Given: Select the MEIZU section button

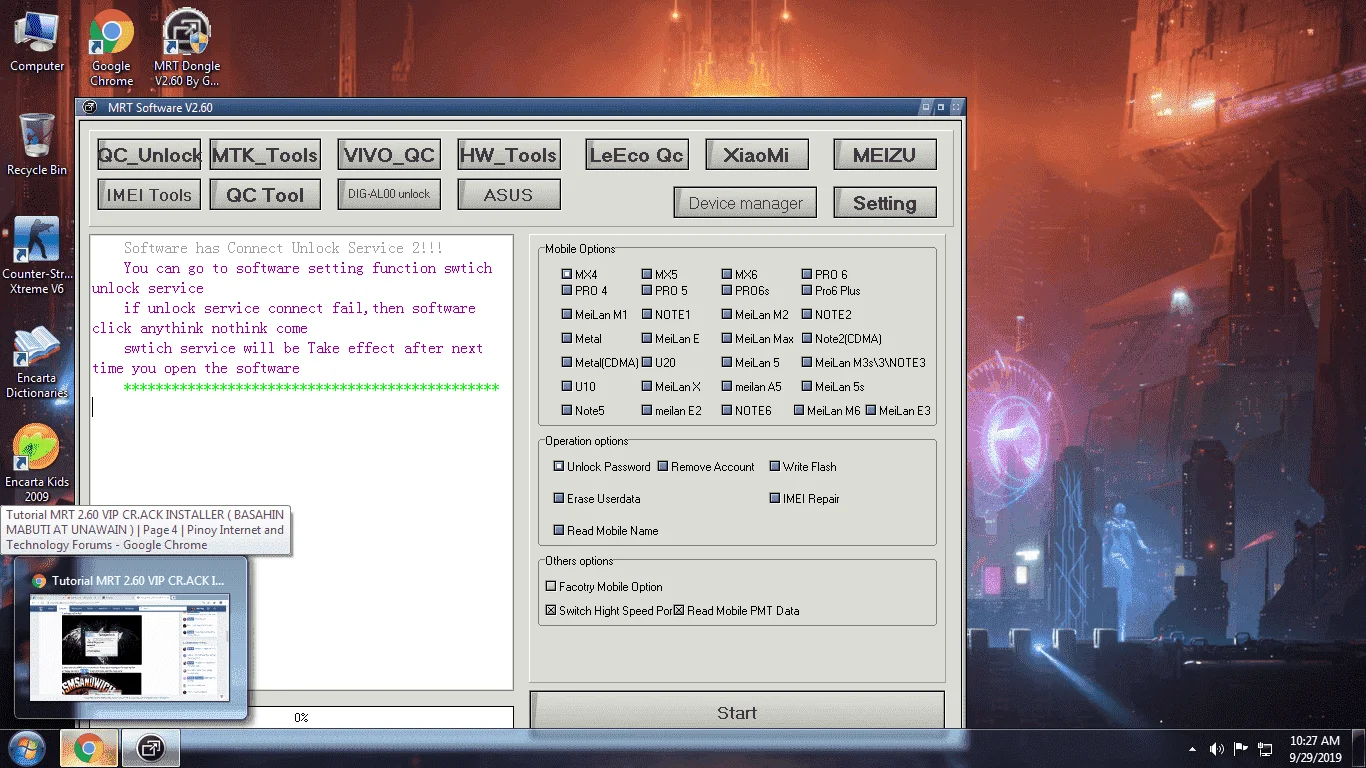Looking at the screenshot, I should click(885, 155).
